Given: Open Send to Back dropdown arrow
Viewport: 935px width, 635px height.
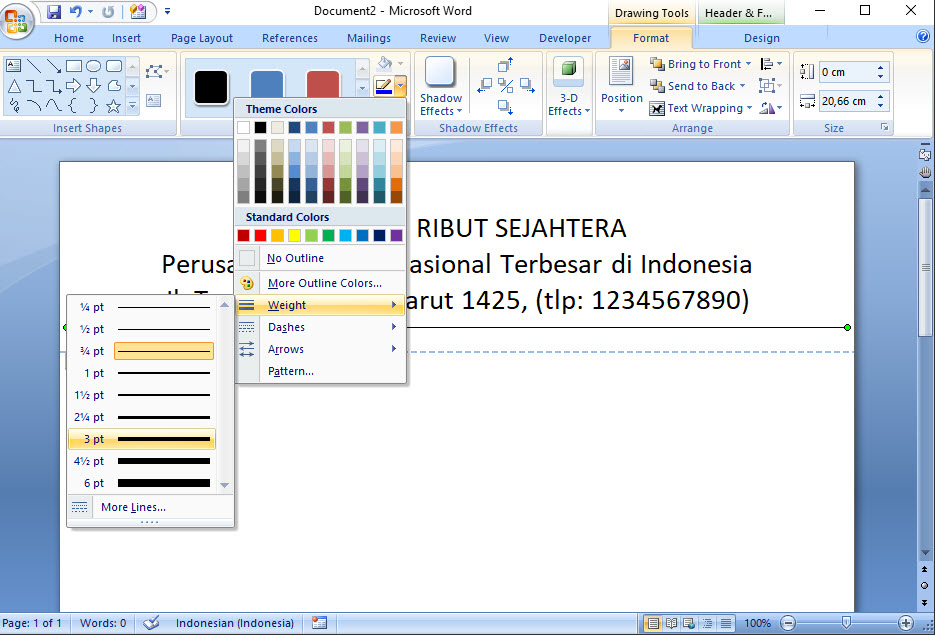Looking at the screenshot, I should [x=742, y=86].
